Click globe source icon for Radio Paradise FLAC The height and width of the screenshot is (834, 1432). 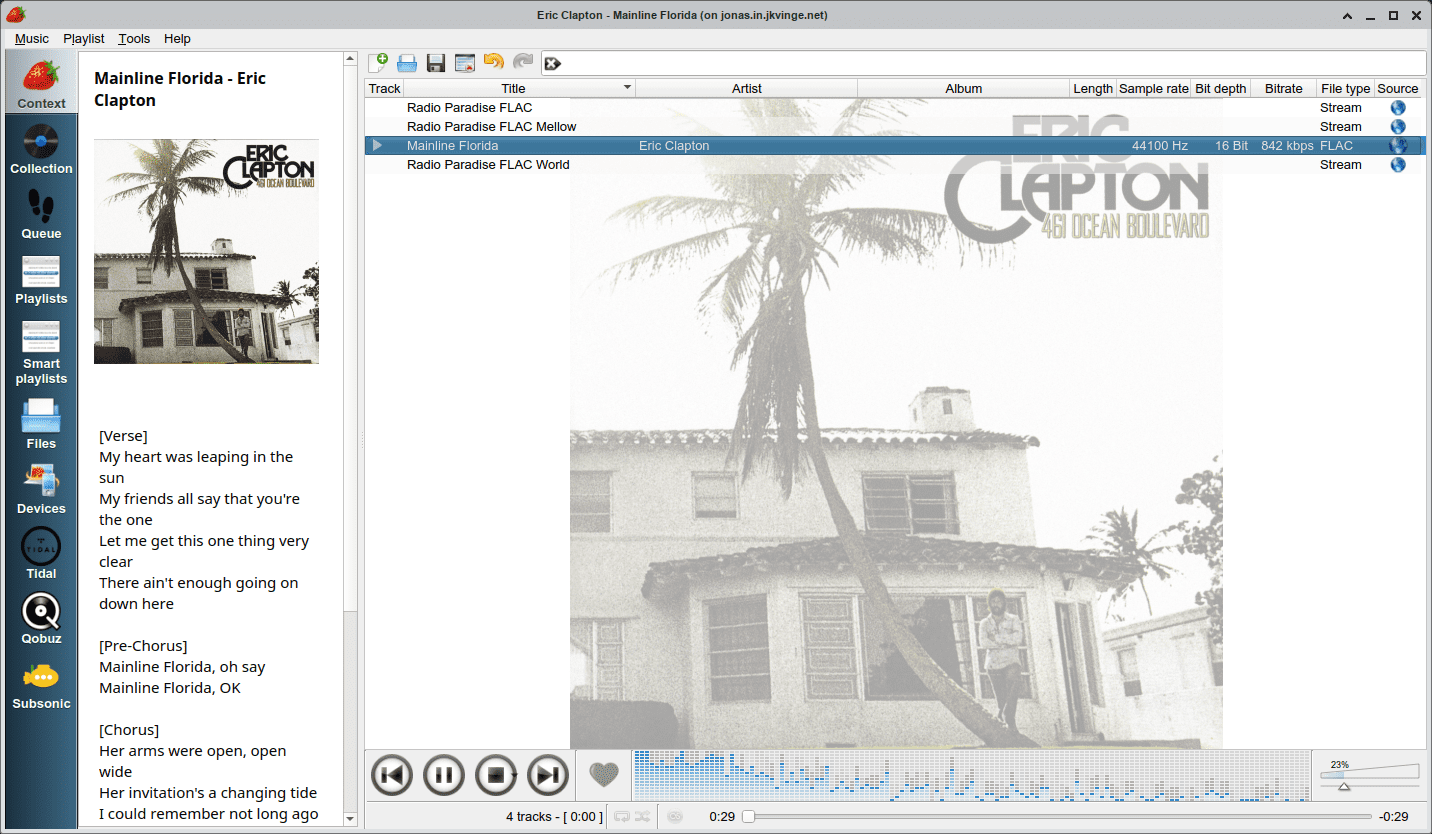click(1398, 108)
